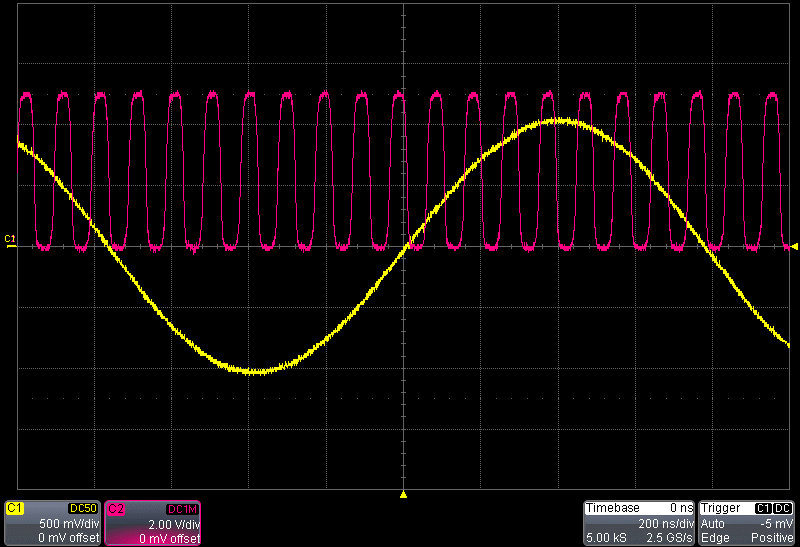Click the Trigger C1 source badge
Viewport: 800px width, 547px height.
[x=763, y=508]
